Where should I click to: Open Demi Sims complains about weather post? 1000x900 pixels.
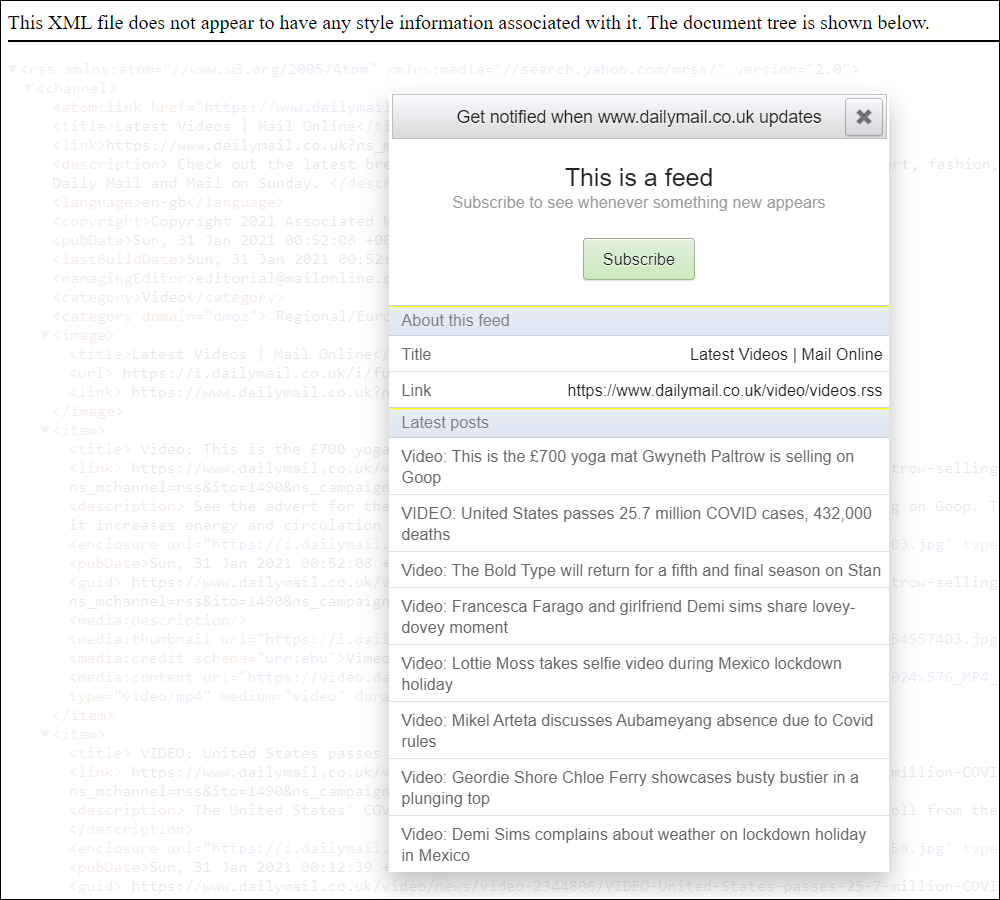tap(638, 845)
